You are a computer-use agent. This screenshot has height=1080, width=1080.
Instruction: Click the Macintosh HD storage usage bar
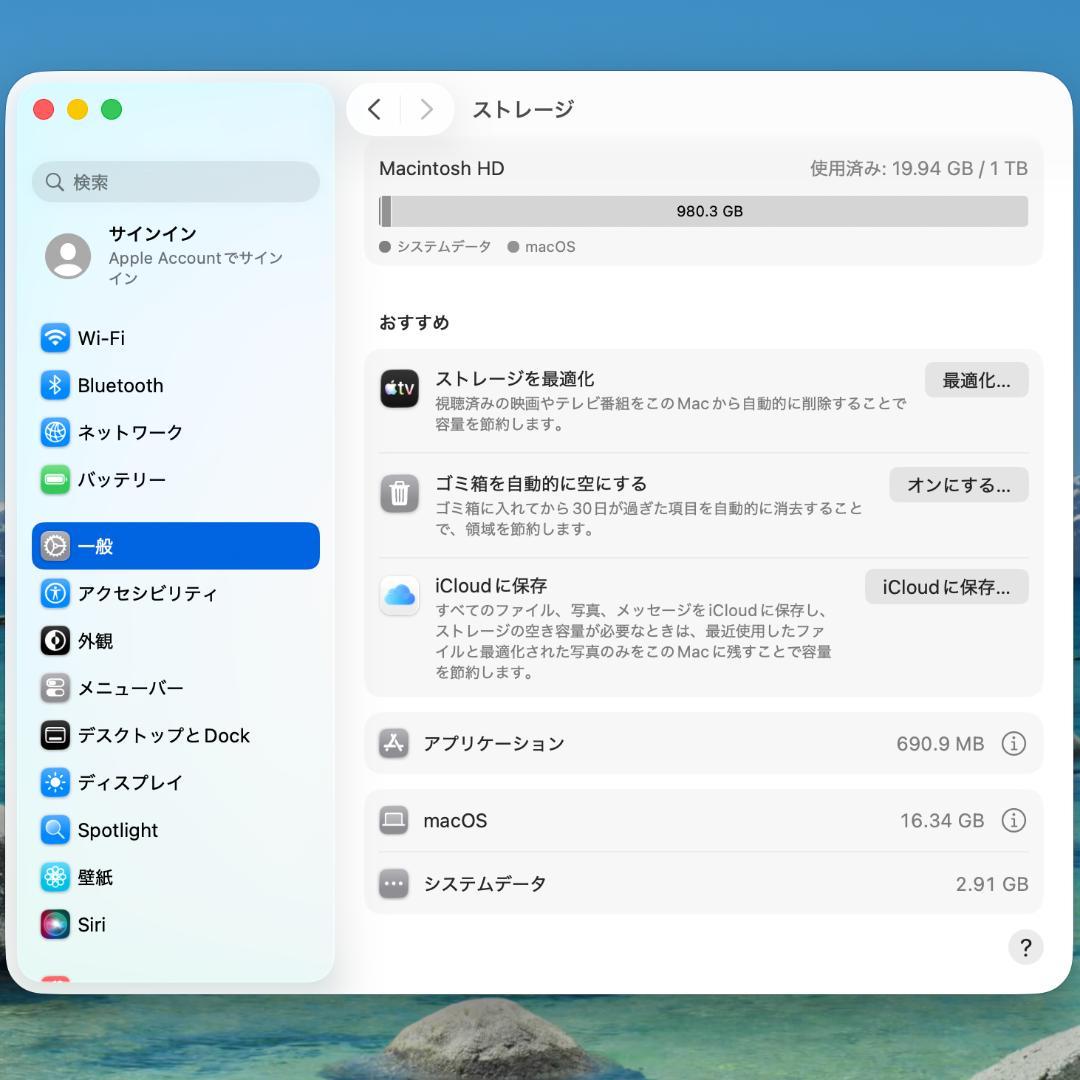point(703,211)
